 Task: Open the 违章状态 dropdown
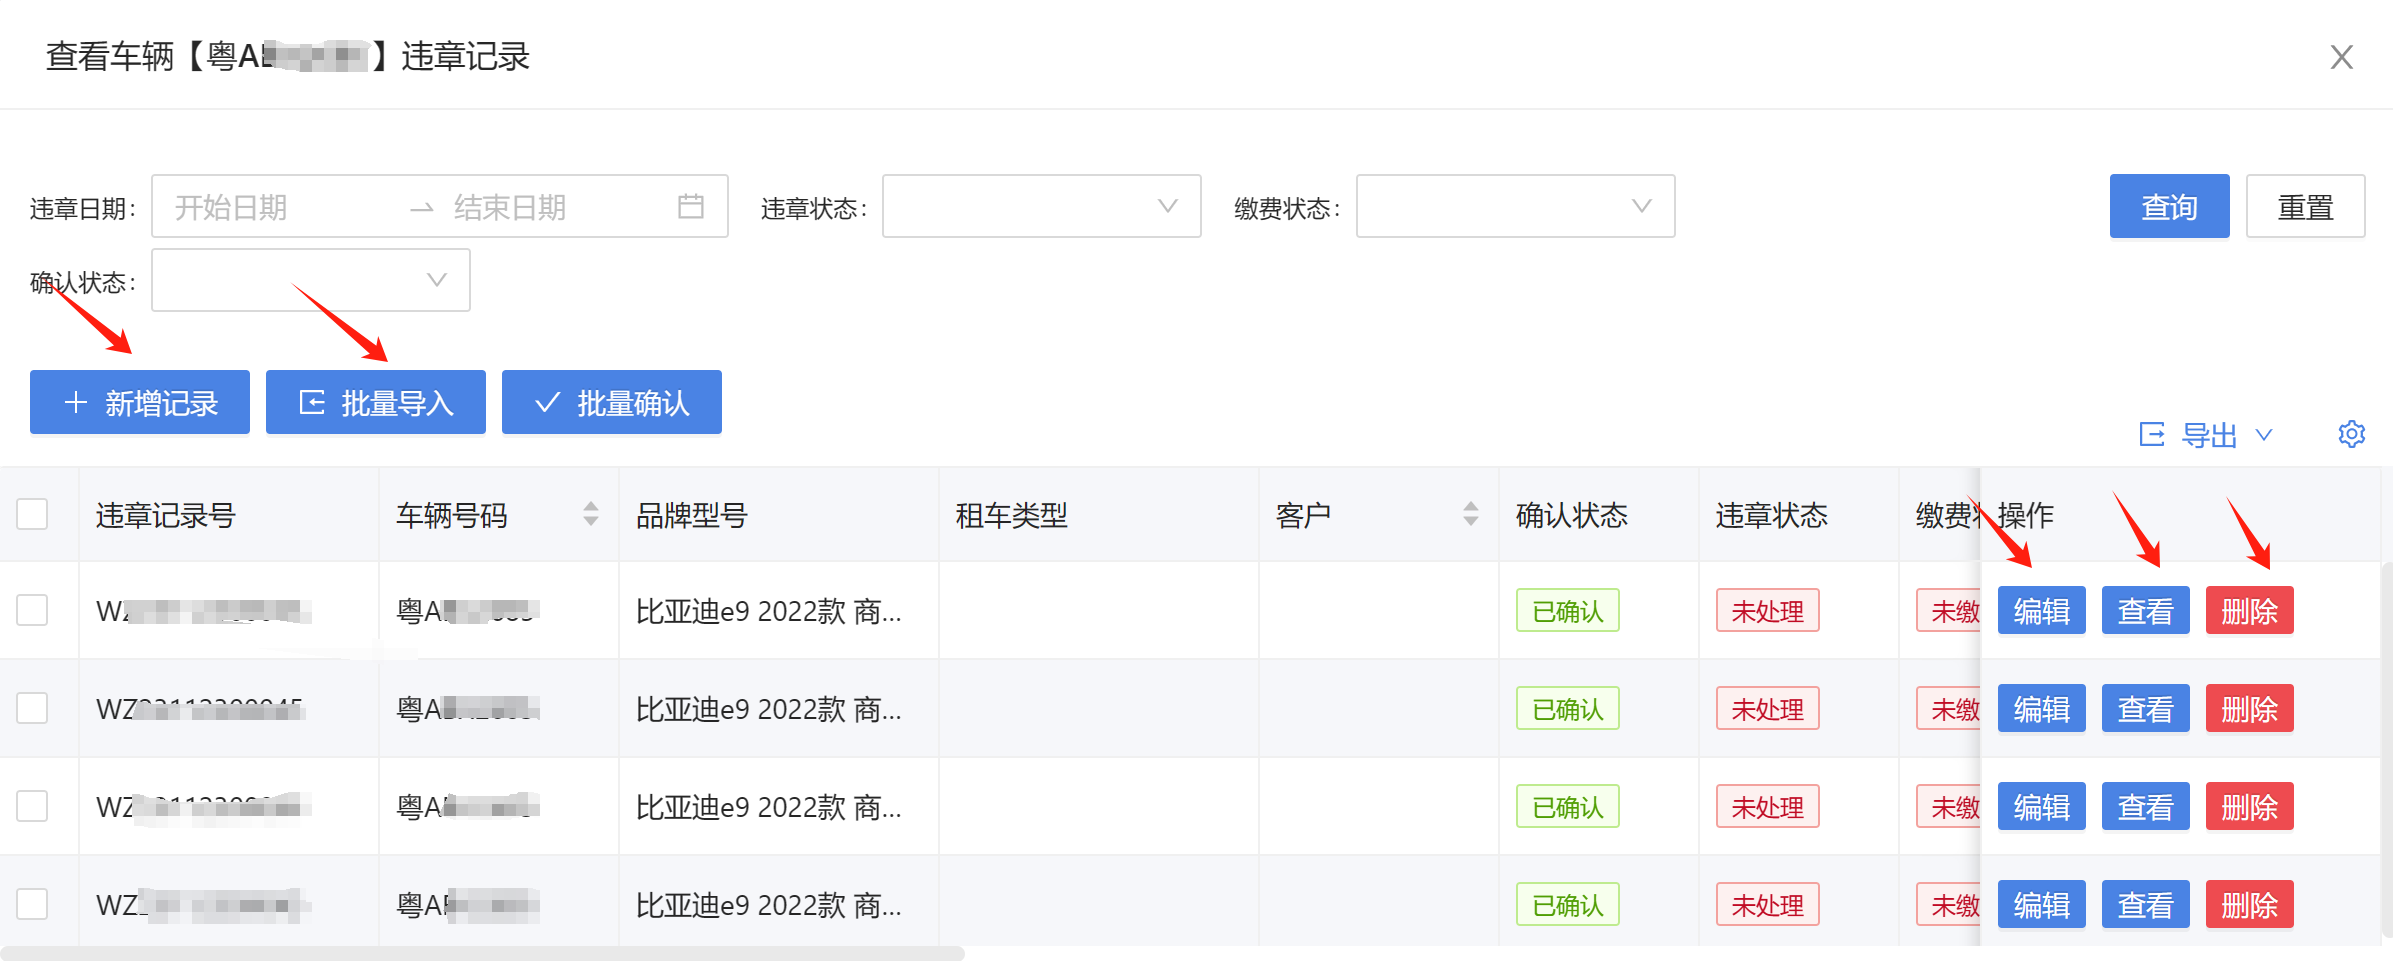click(1041, 206)
